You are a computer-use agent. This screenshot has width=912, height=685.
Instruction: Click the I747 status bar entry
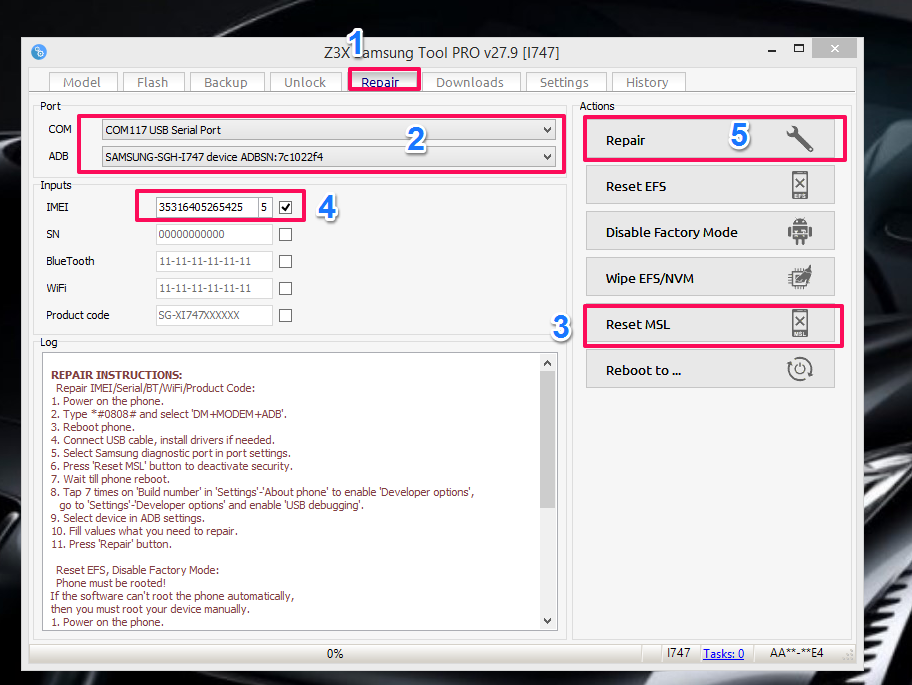[x=678, y=653]
